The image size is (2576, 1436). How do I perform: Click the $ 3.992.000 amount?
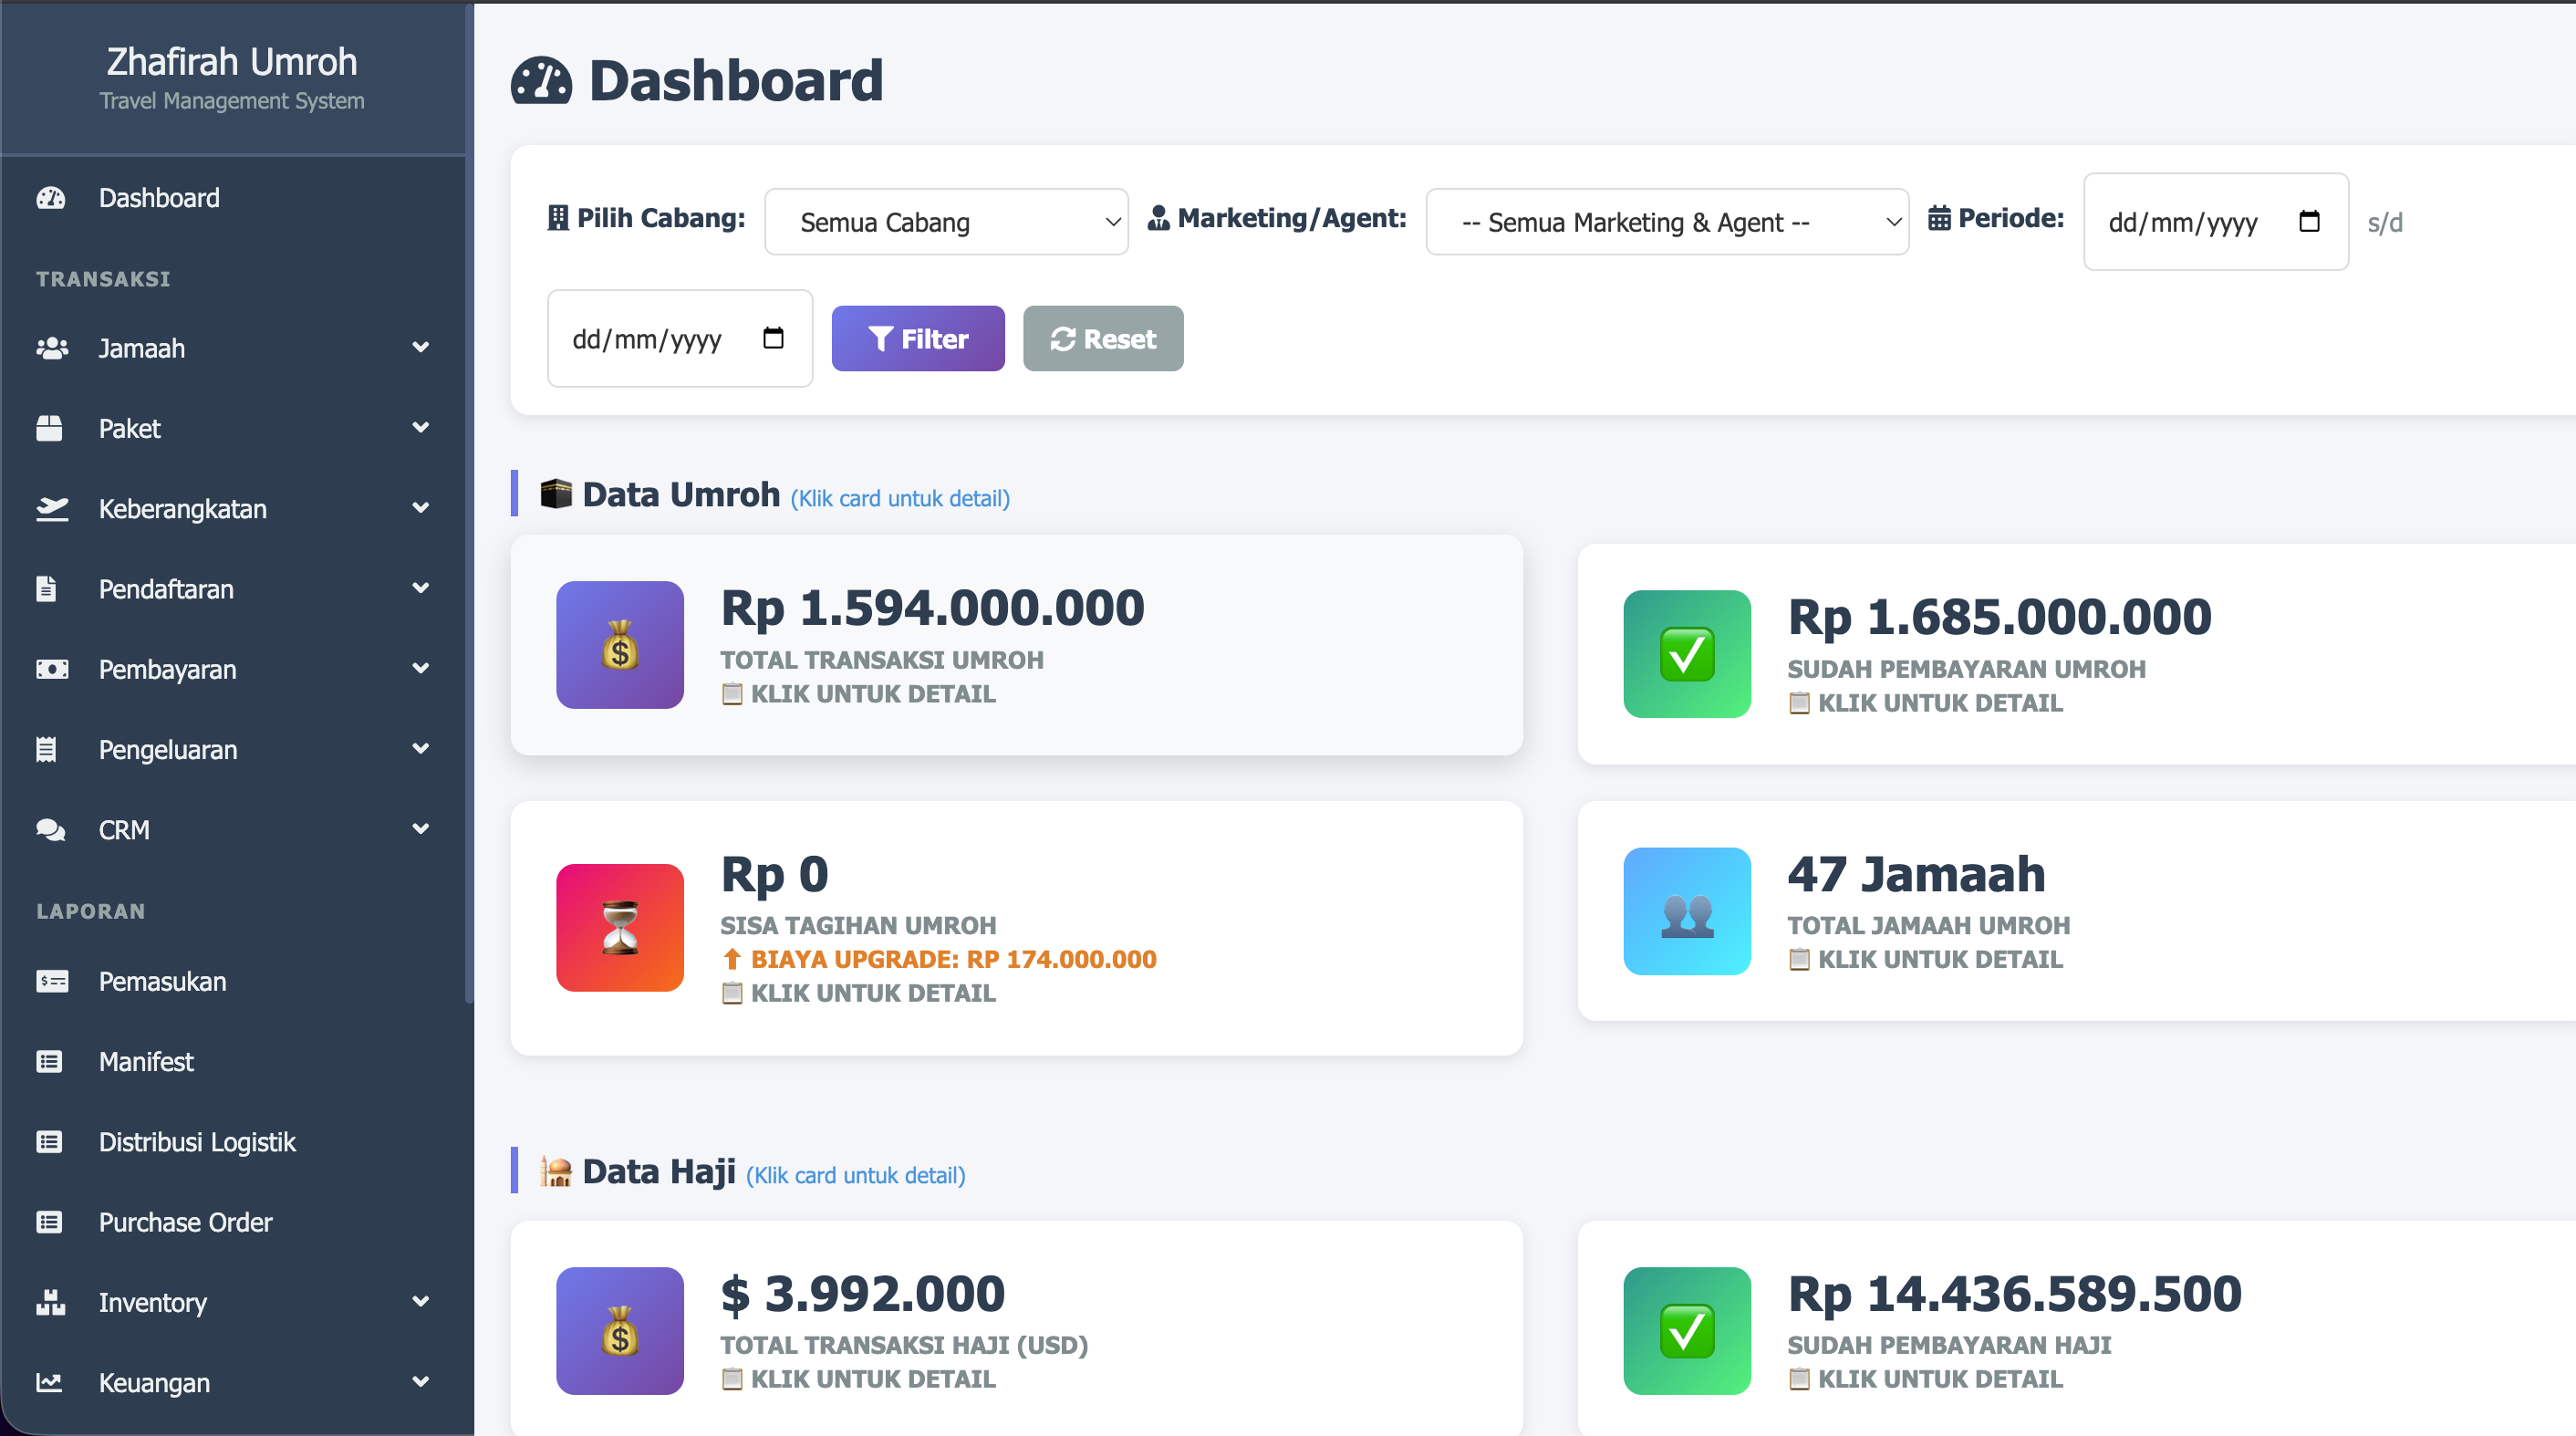862,1293
